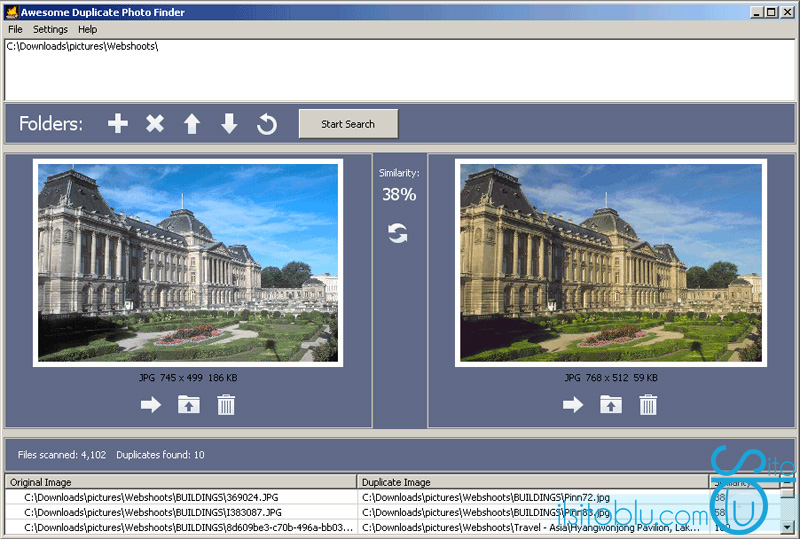The image size is (800, 539).
Task: Delete the right image with the trash icon
Action: (648, 404)
